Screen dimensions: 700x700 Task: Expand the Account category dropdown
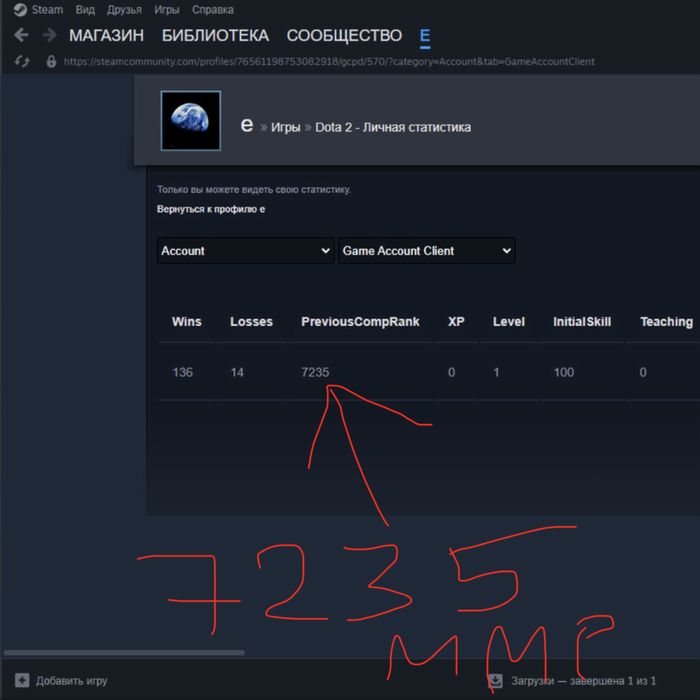[246, 250]
